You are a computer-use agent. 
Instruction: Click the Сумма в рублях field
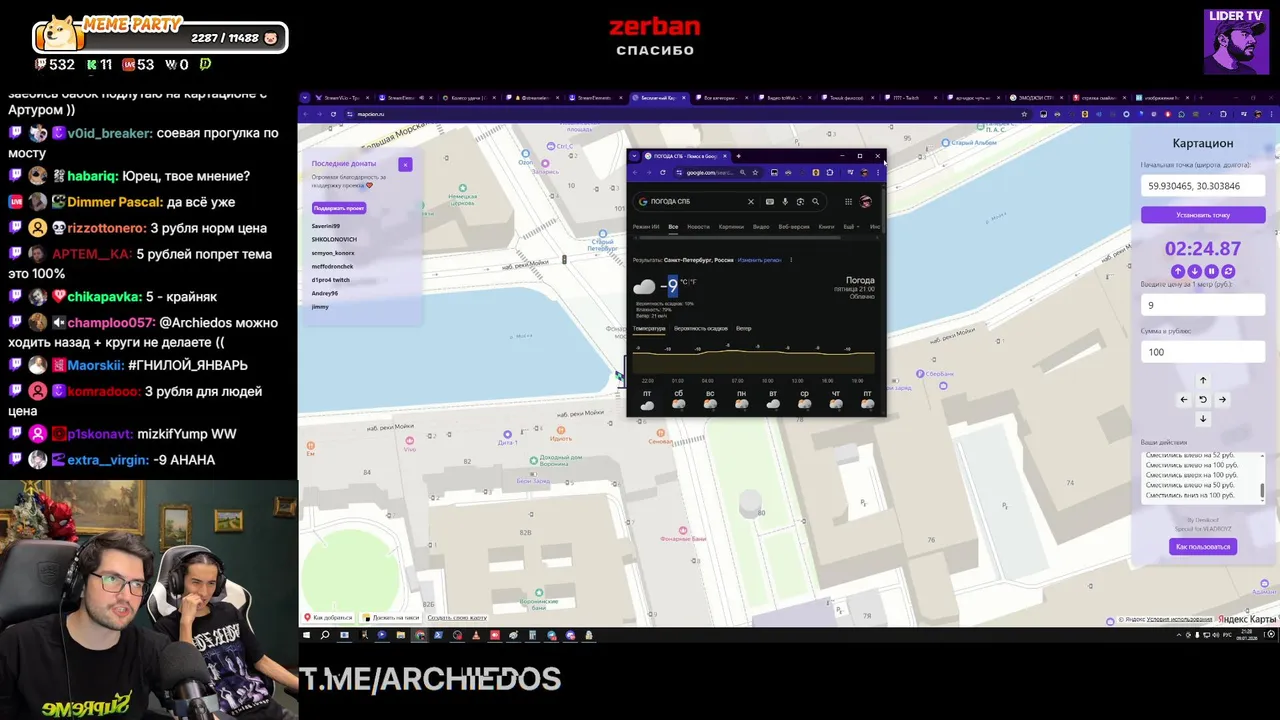tap(1203, 352)
